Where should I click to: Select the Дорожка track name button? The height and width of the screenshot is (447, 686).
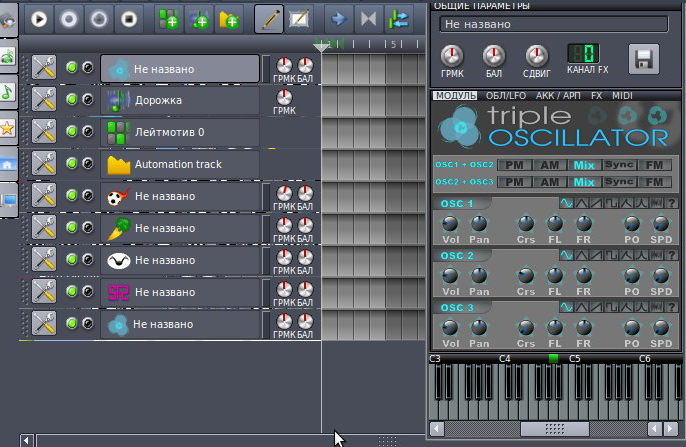coord(180,100)
